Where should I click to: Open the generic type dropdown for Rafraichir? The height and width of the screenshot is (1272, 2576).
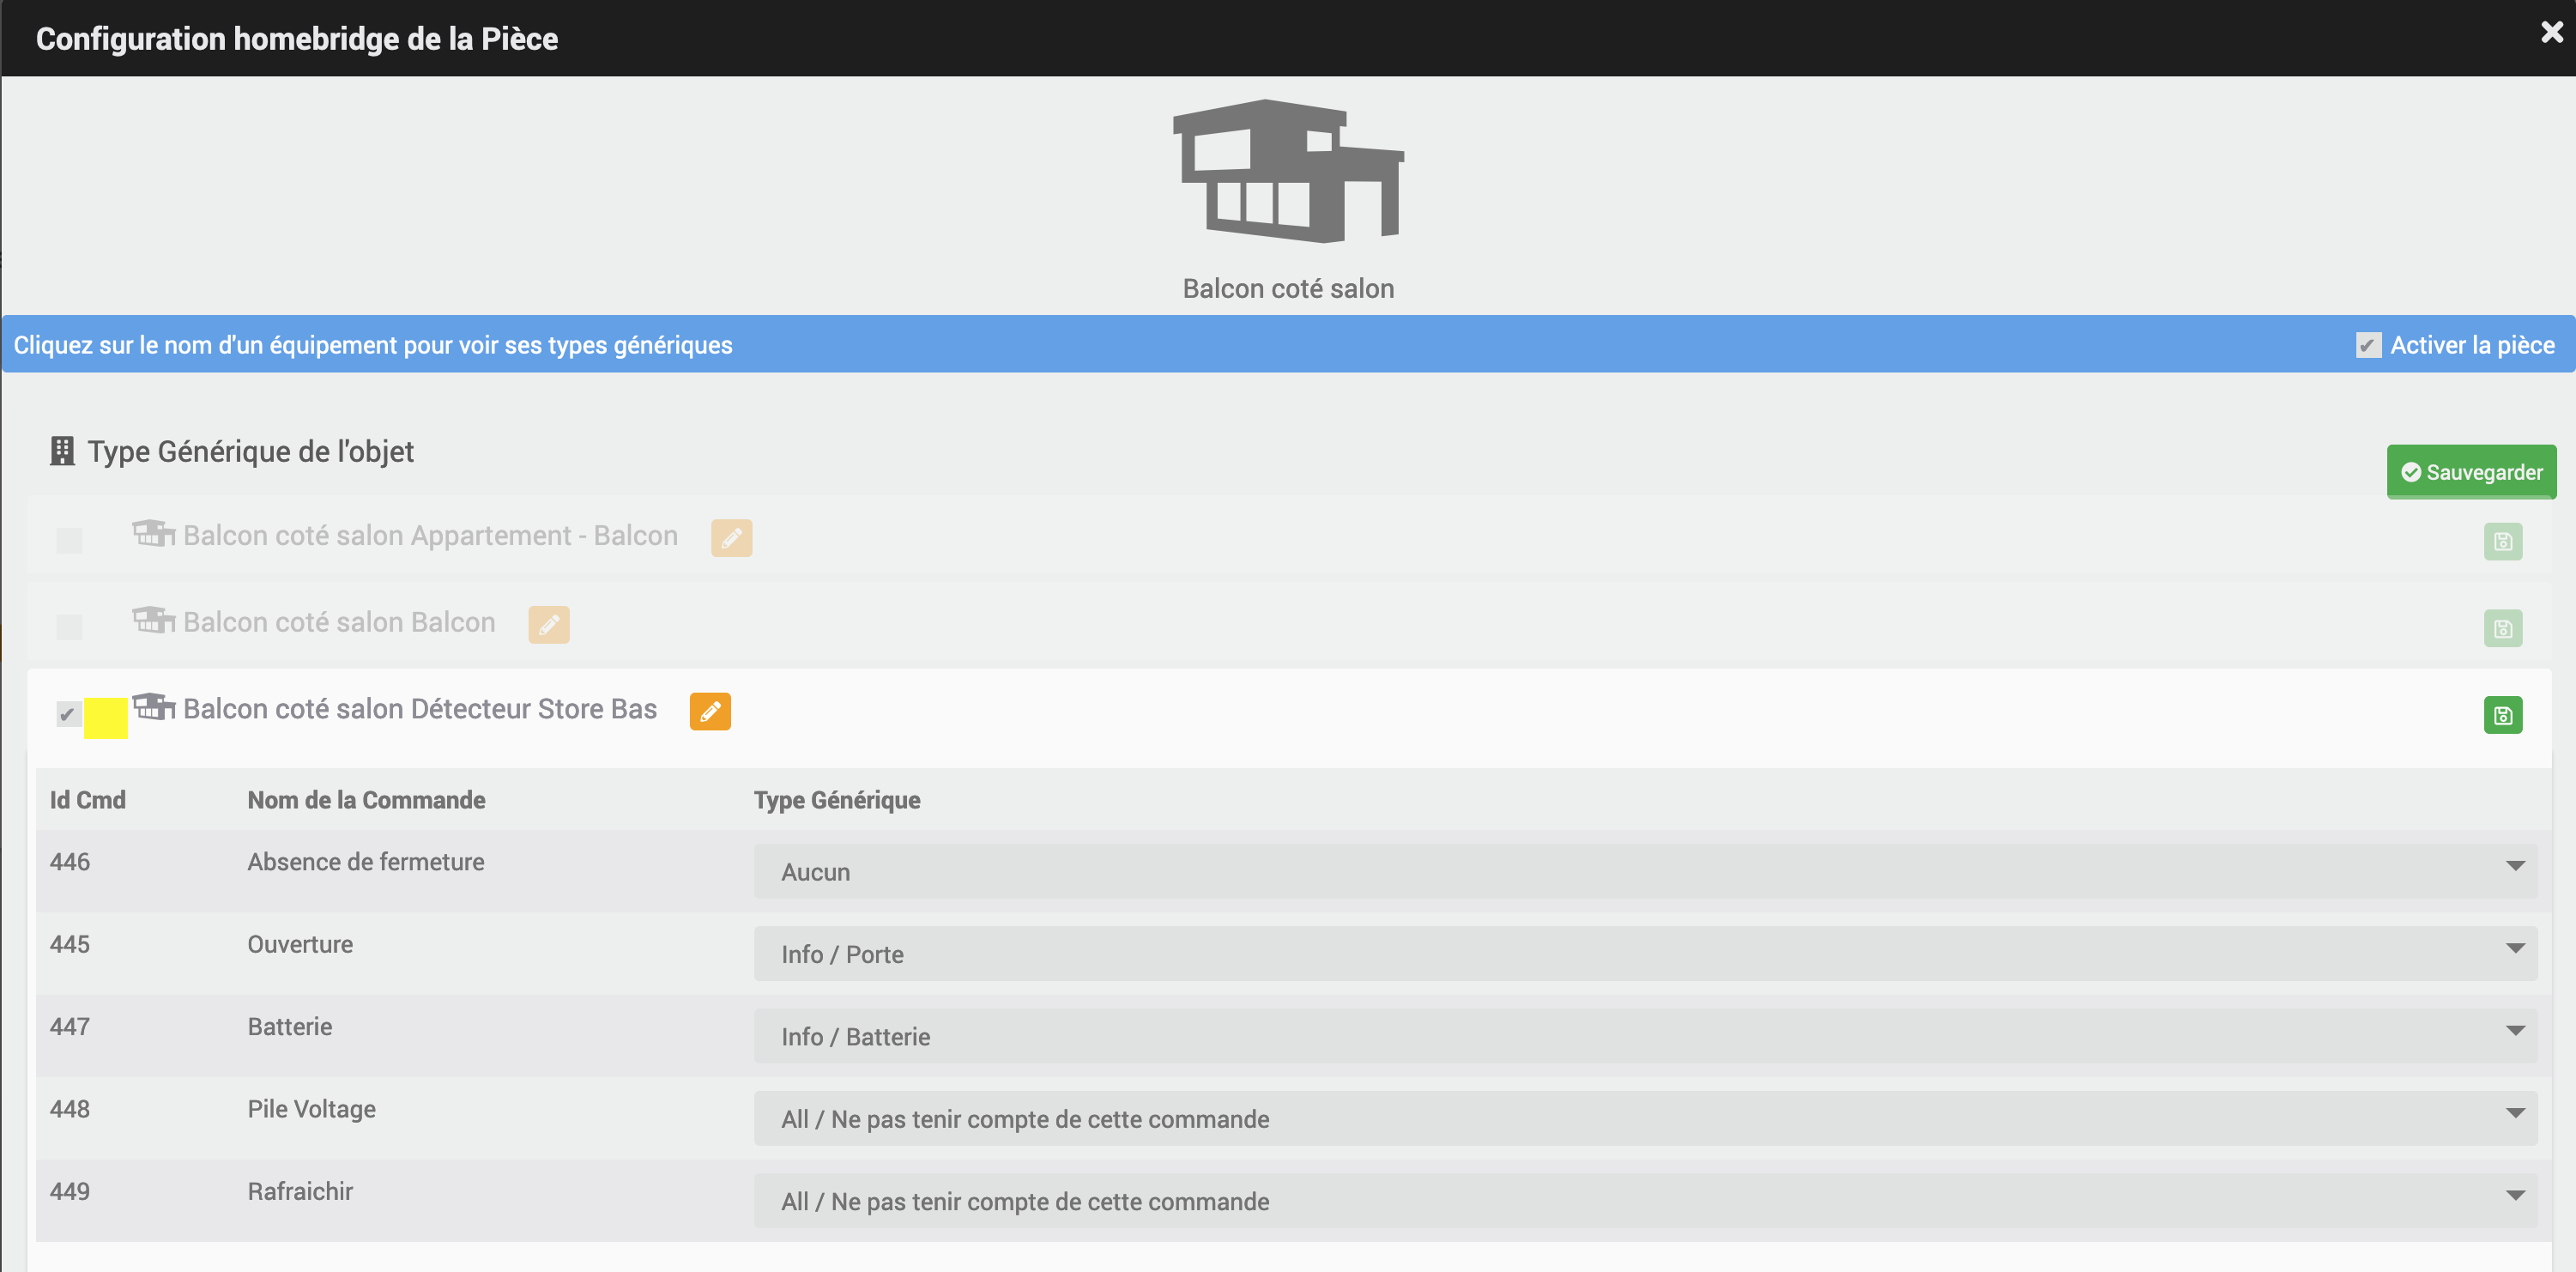coord(1645,1201)
